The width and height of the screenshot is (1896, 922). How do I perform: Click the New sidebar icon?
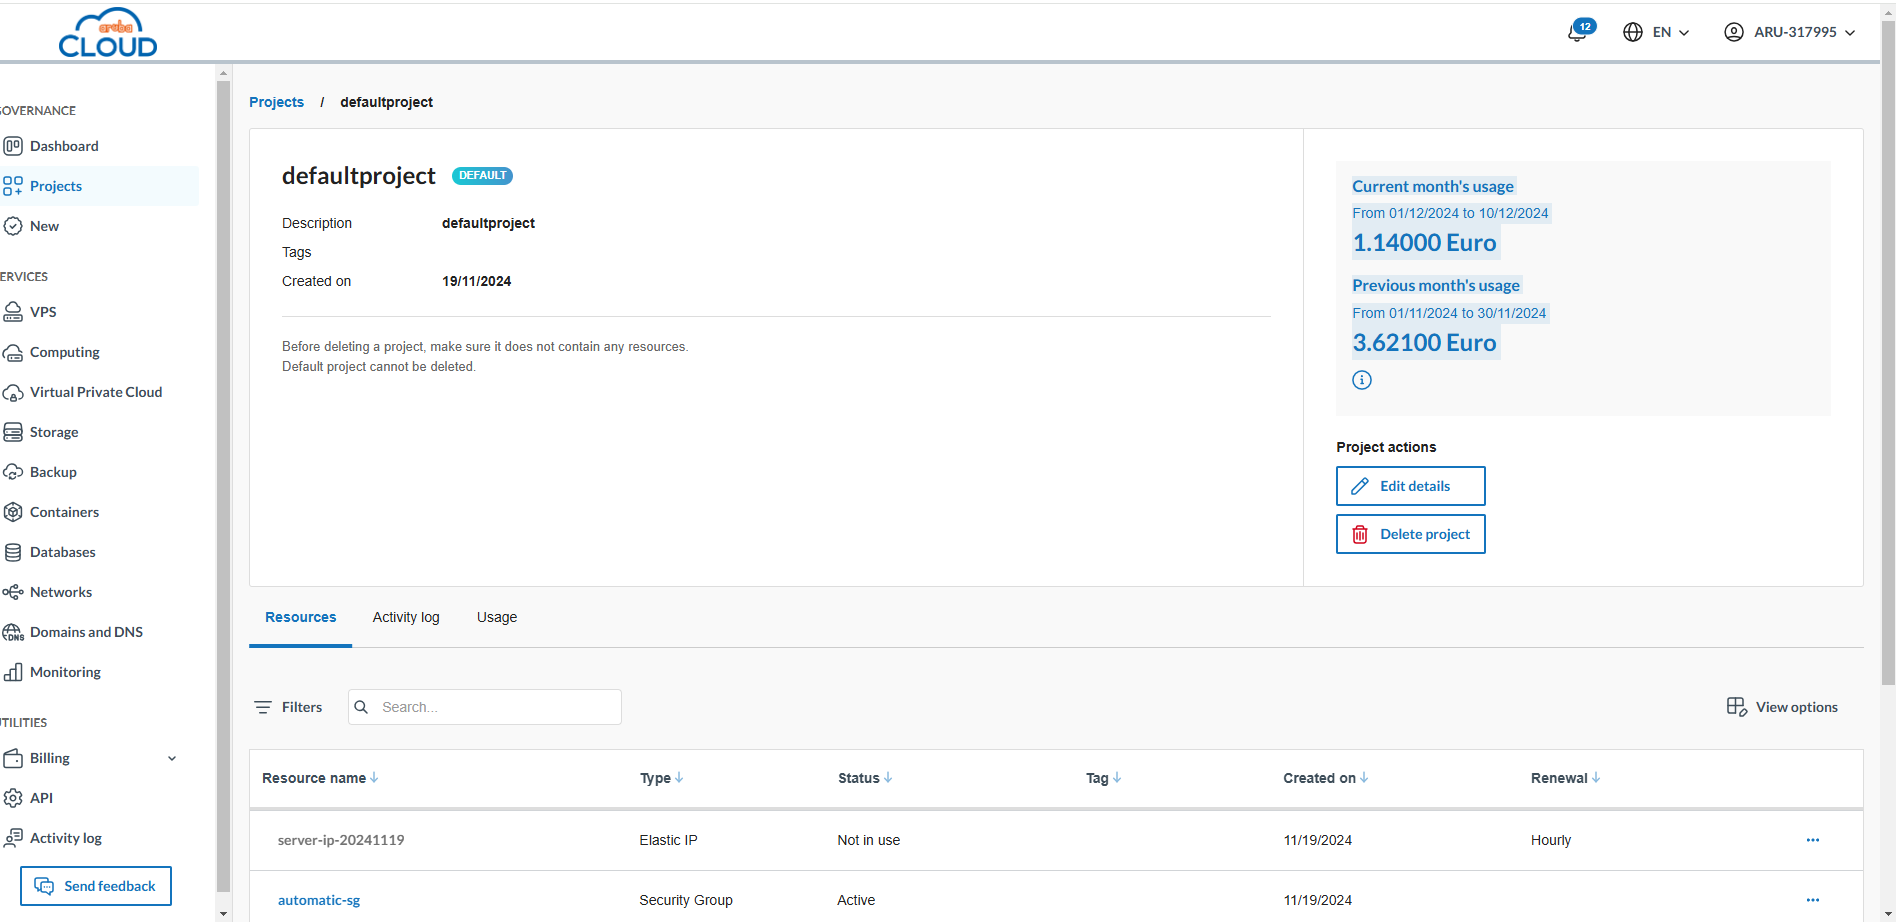click(13, 226)
